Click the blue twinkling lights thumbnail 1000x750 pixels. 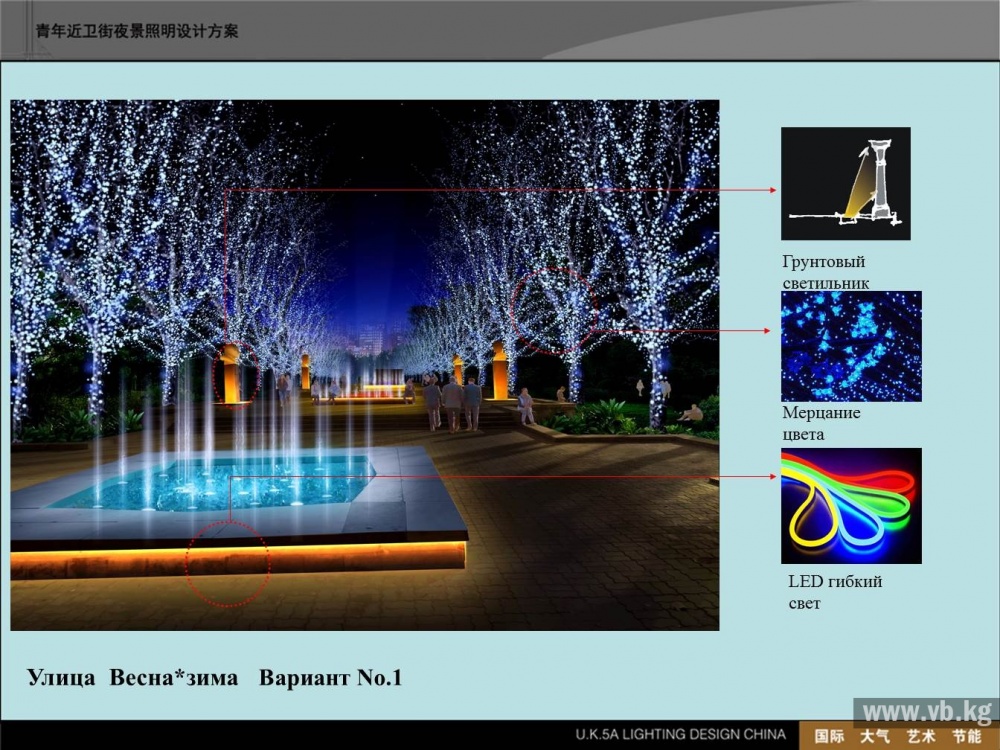point(851,346)
